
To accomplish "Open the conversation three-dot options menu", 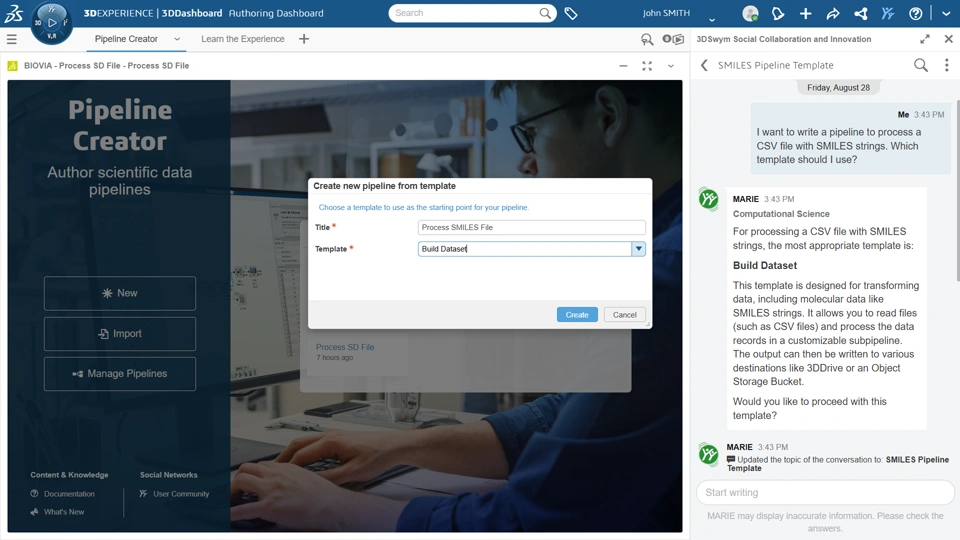I will tap(947, 65).
